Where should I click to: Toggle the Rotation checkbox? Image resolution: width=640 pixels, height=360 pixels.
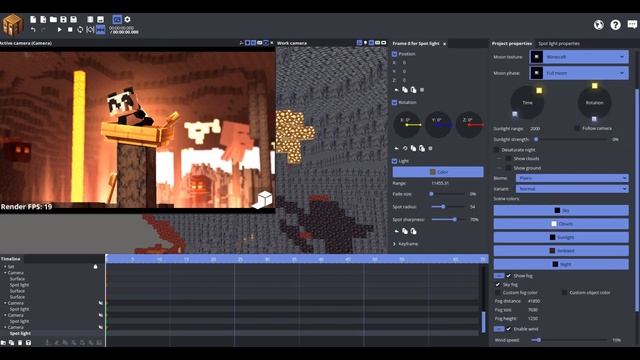[395, 102]
